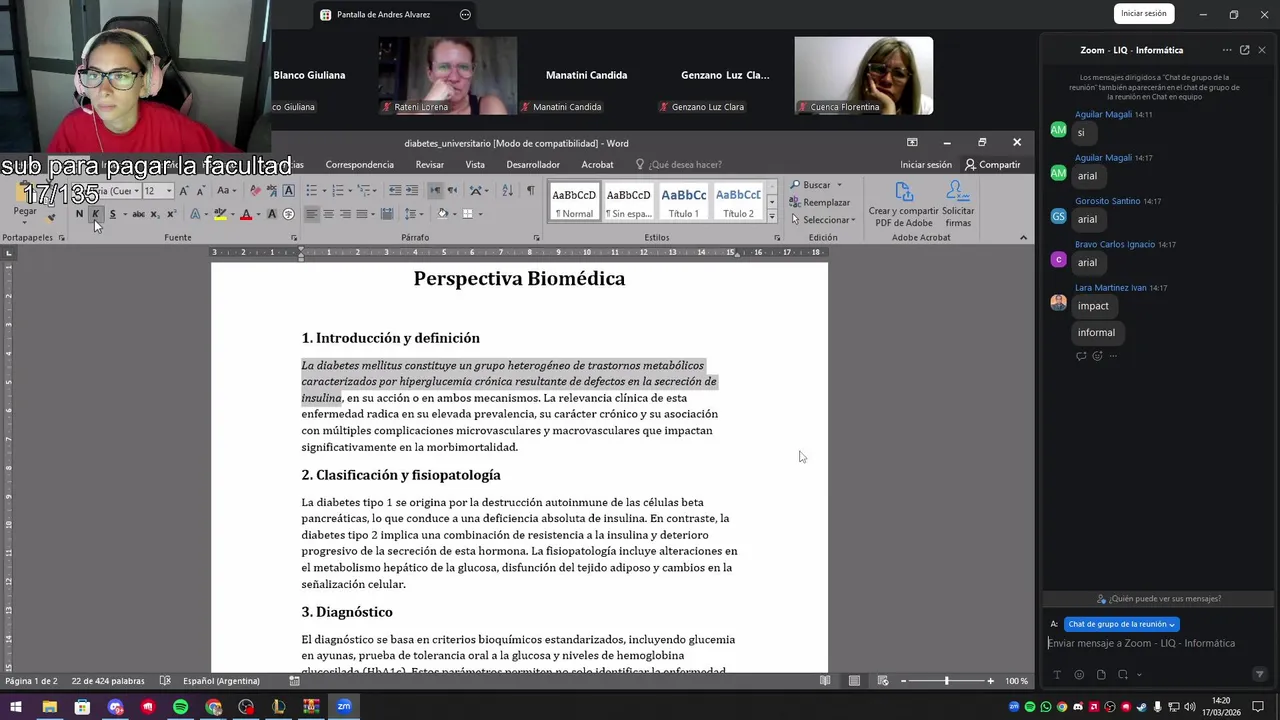Toggle bold (N) formatting button
The height and width of the screenshot is (720, 1280).
point(80,214)
